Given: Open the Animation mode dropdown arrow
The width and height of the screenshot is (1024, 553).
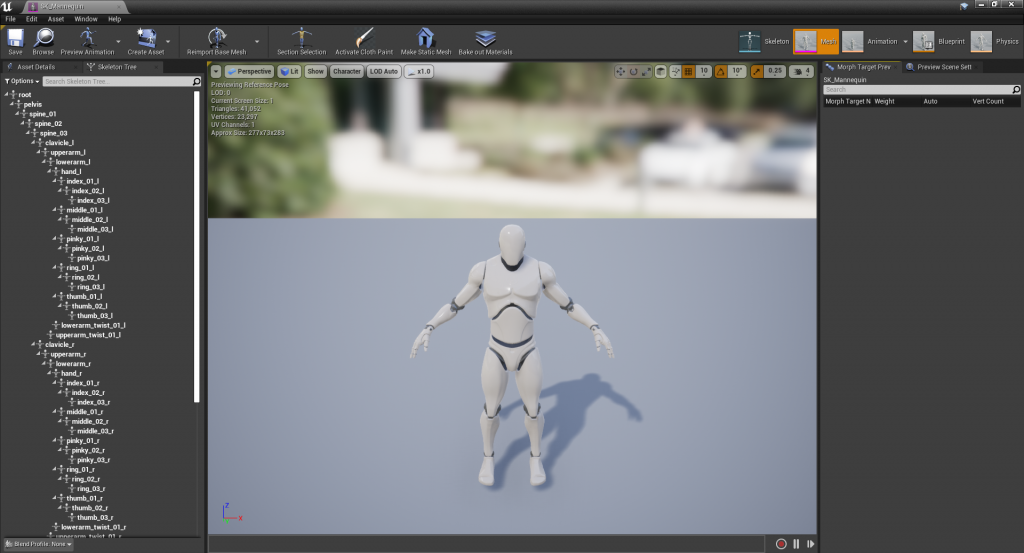Looking at the screenshot, I should tap(905, 41).
